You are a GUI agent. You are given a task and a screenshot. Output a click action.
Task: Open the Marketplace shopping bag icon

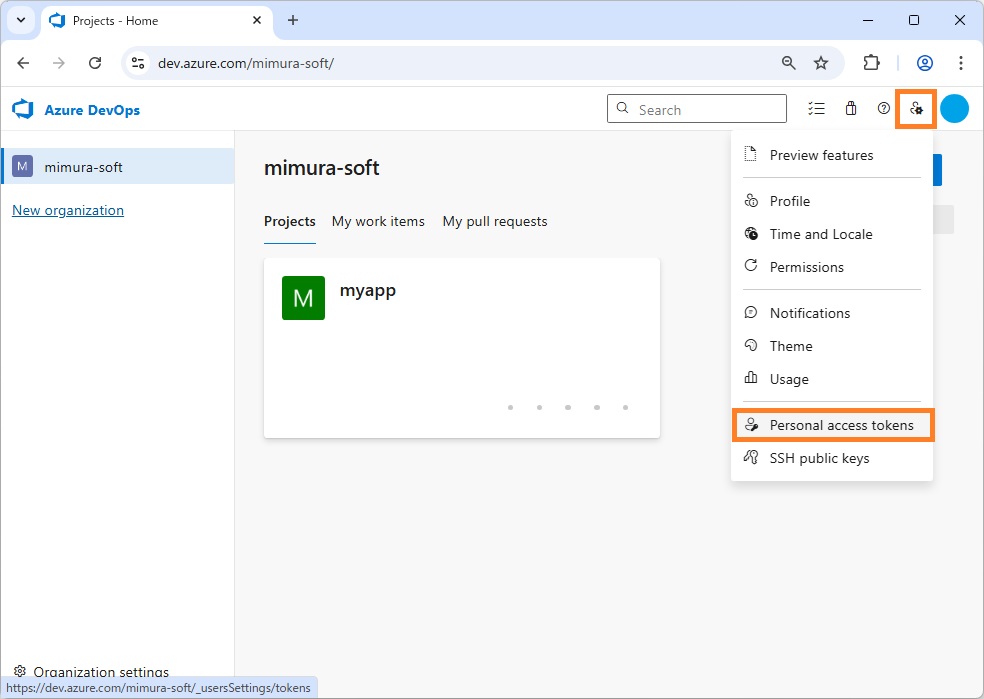pyautogui.click(x=851, y=109)
